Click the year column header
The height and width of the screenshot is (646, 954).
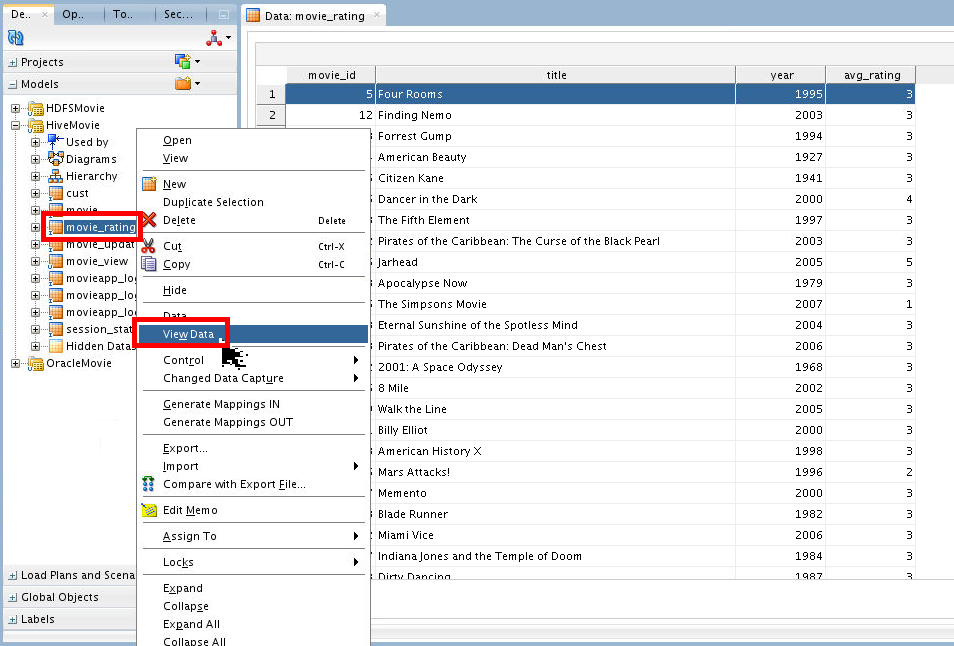click(x=781, y=75)
